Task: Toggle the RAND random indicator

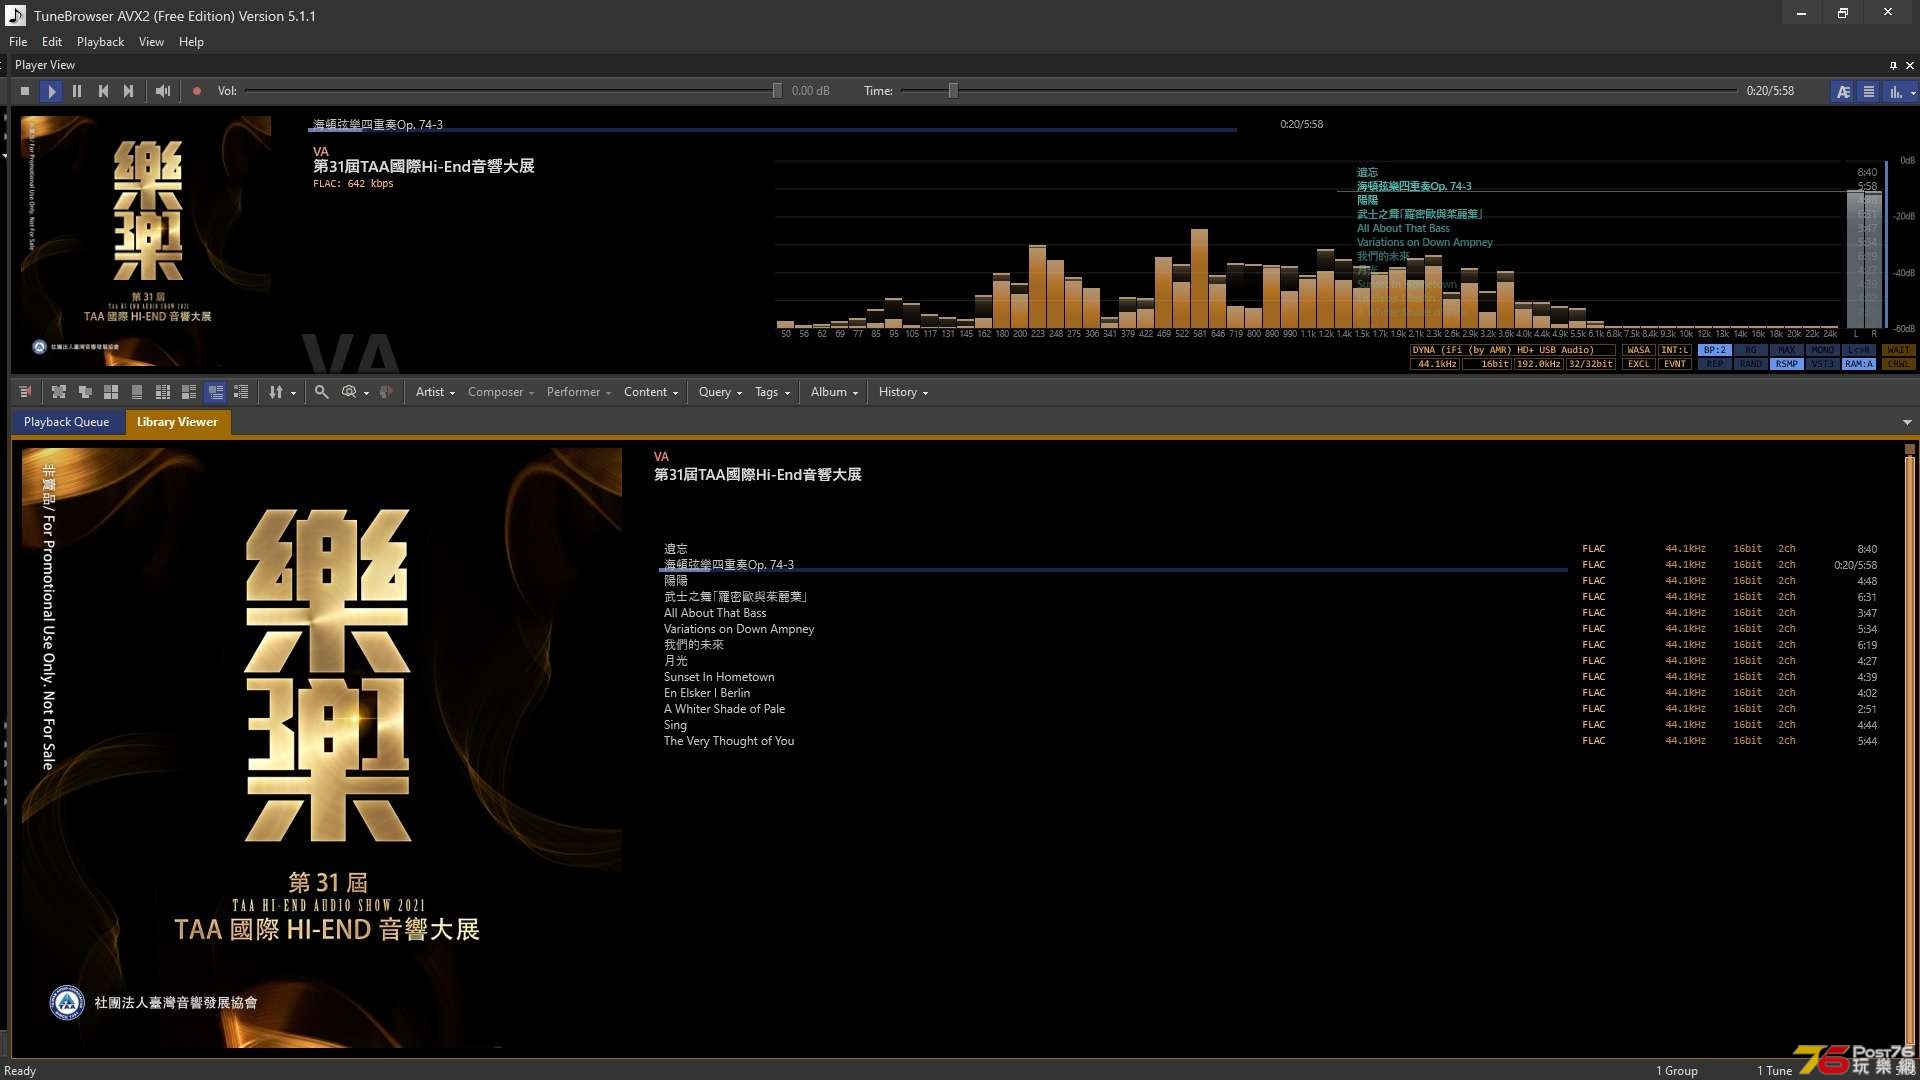Action: tap(1751, 364)
